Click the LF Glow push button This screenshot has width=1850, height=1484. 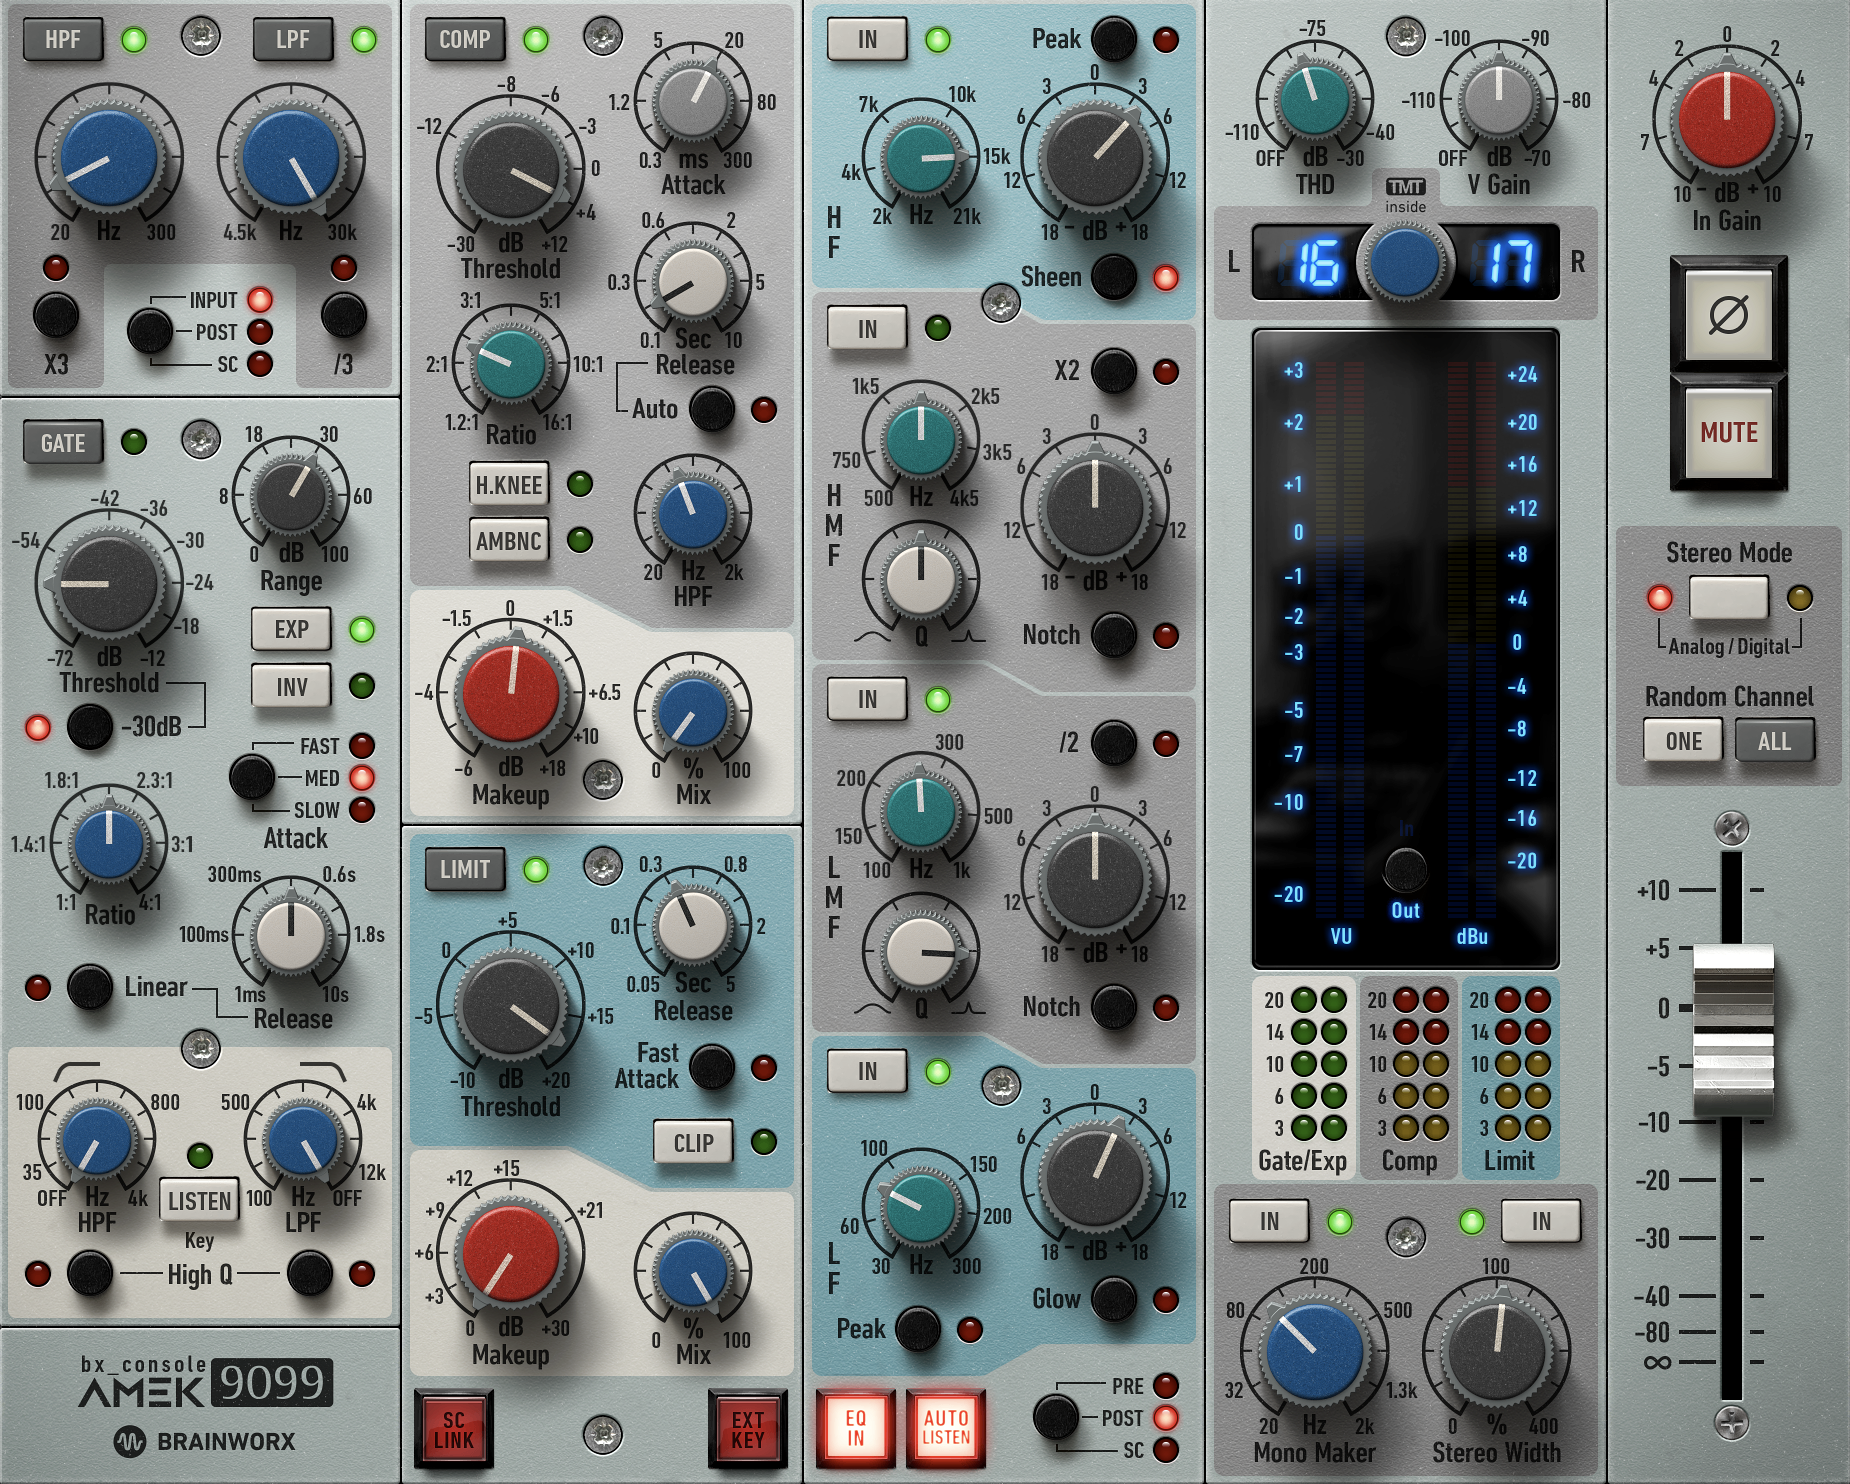point(1114,1299)
